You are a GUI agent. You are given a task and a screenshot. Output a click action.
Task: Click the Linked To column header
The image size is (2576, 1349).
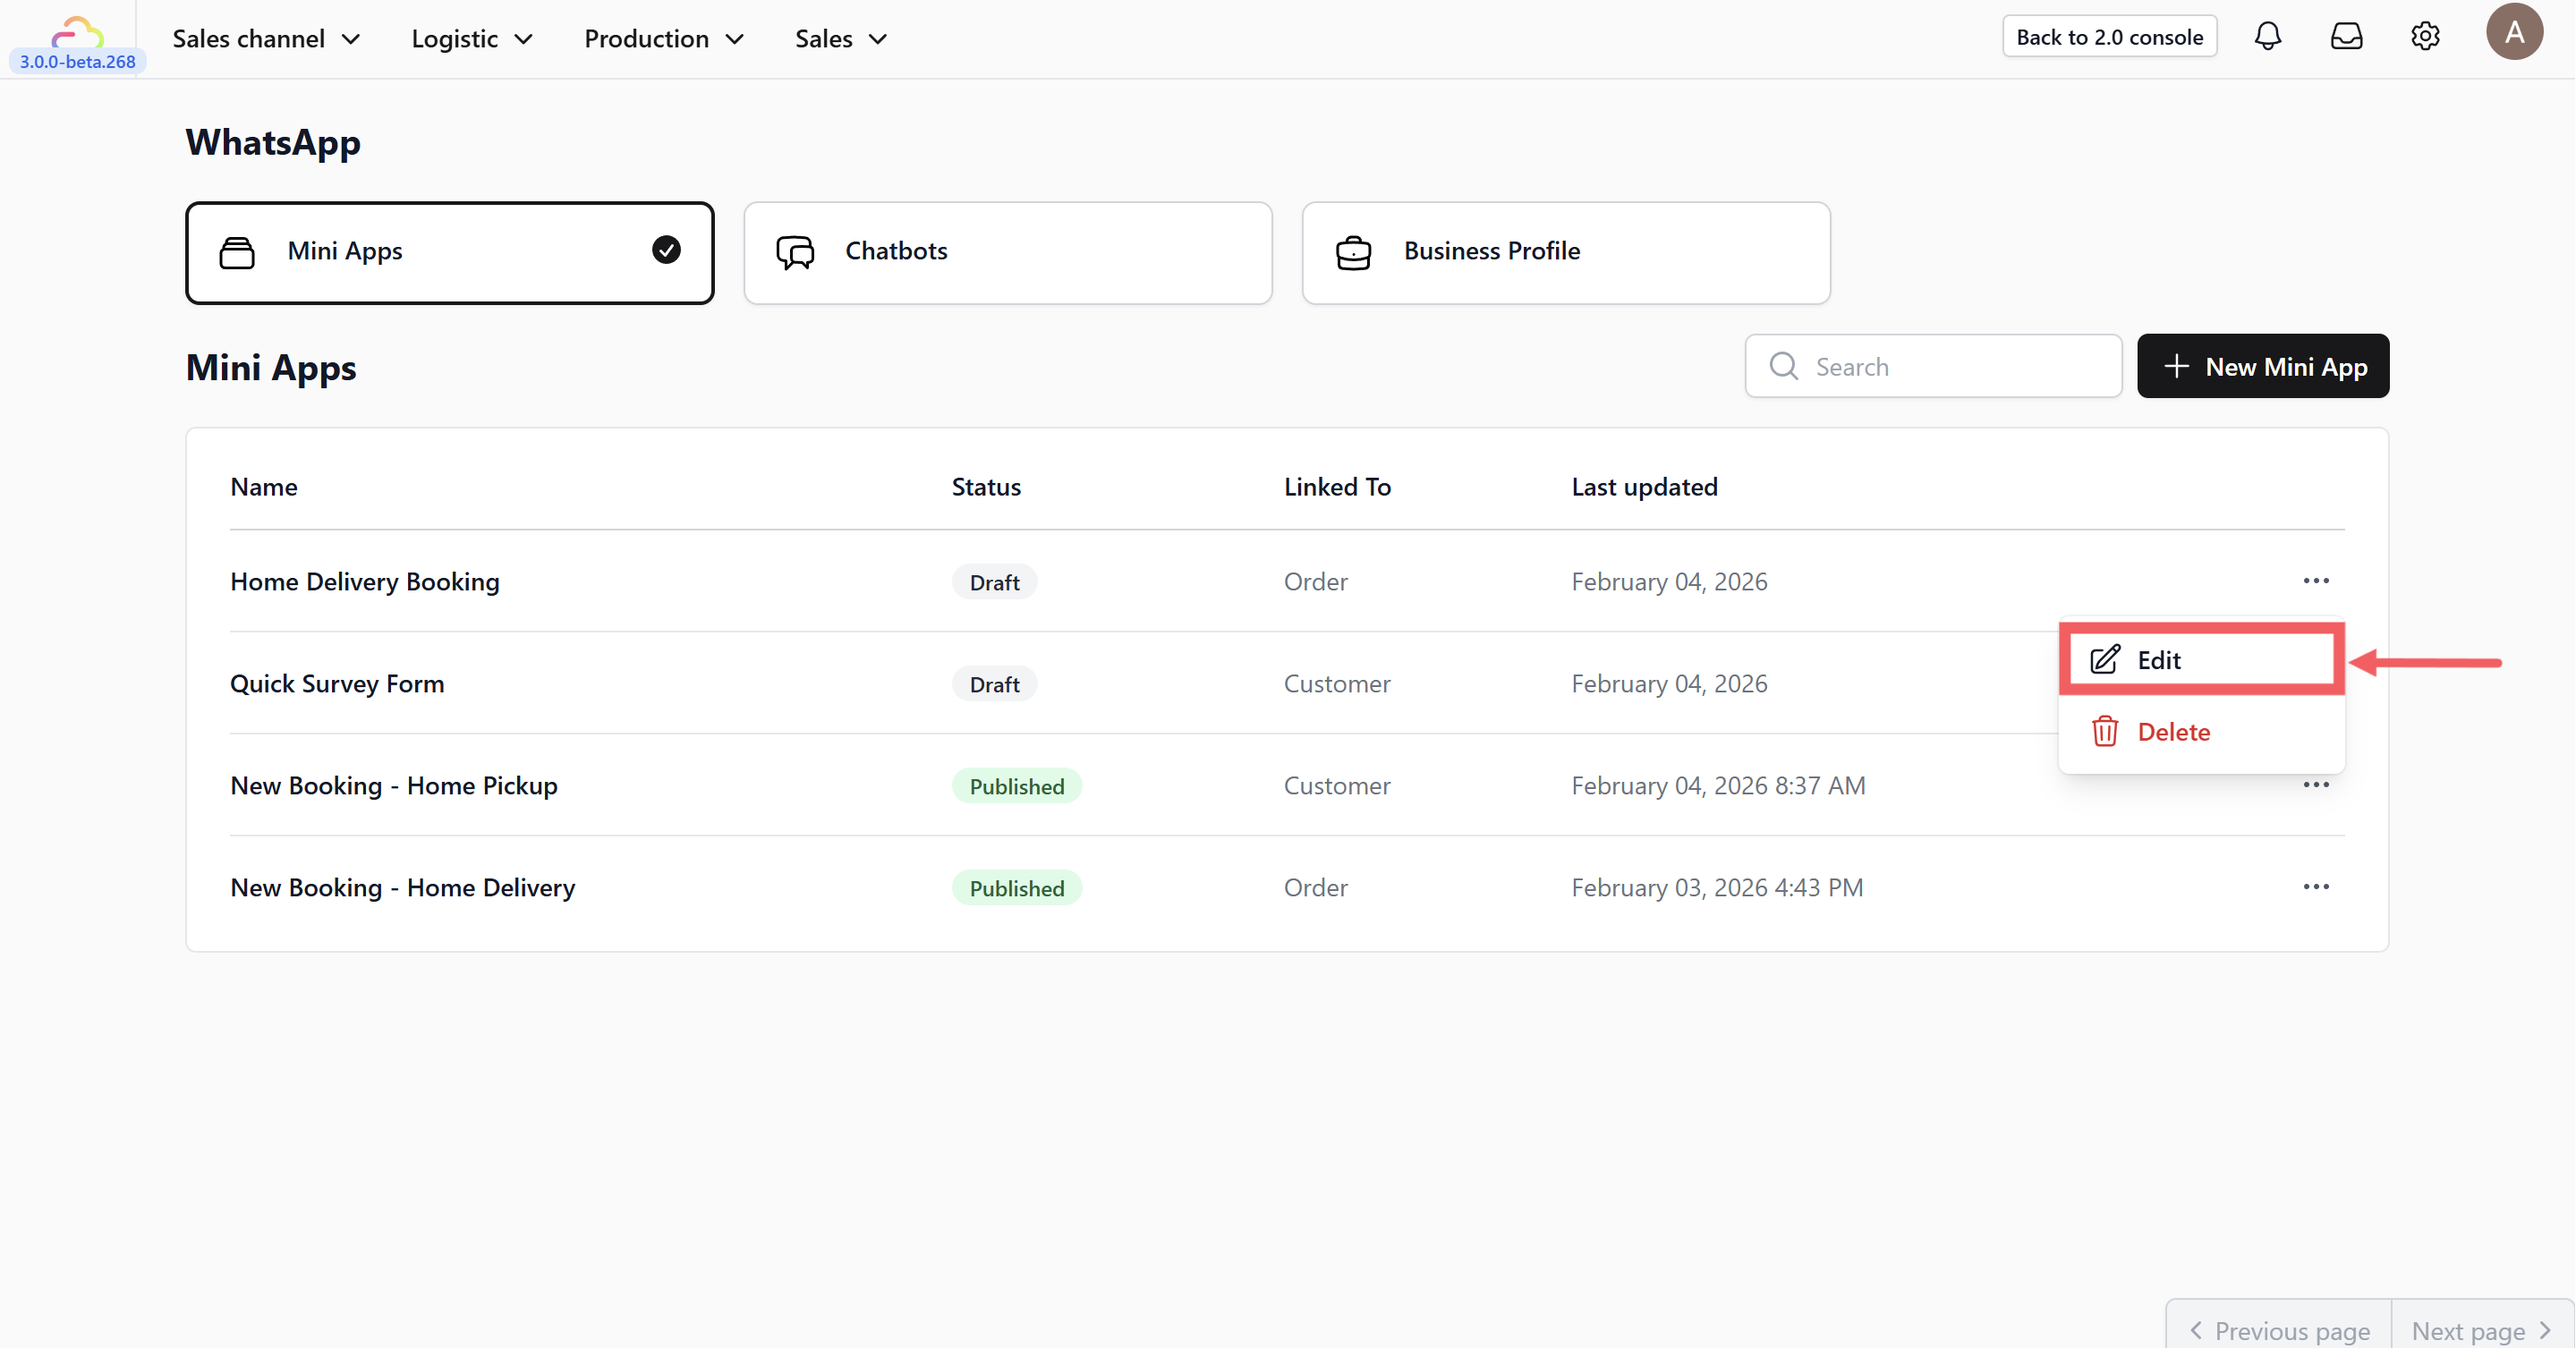[1337, 487]
